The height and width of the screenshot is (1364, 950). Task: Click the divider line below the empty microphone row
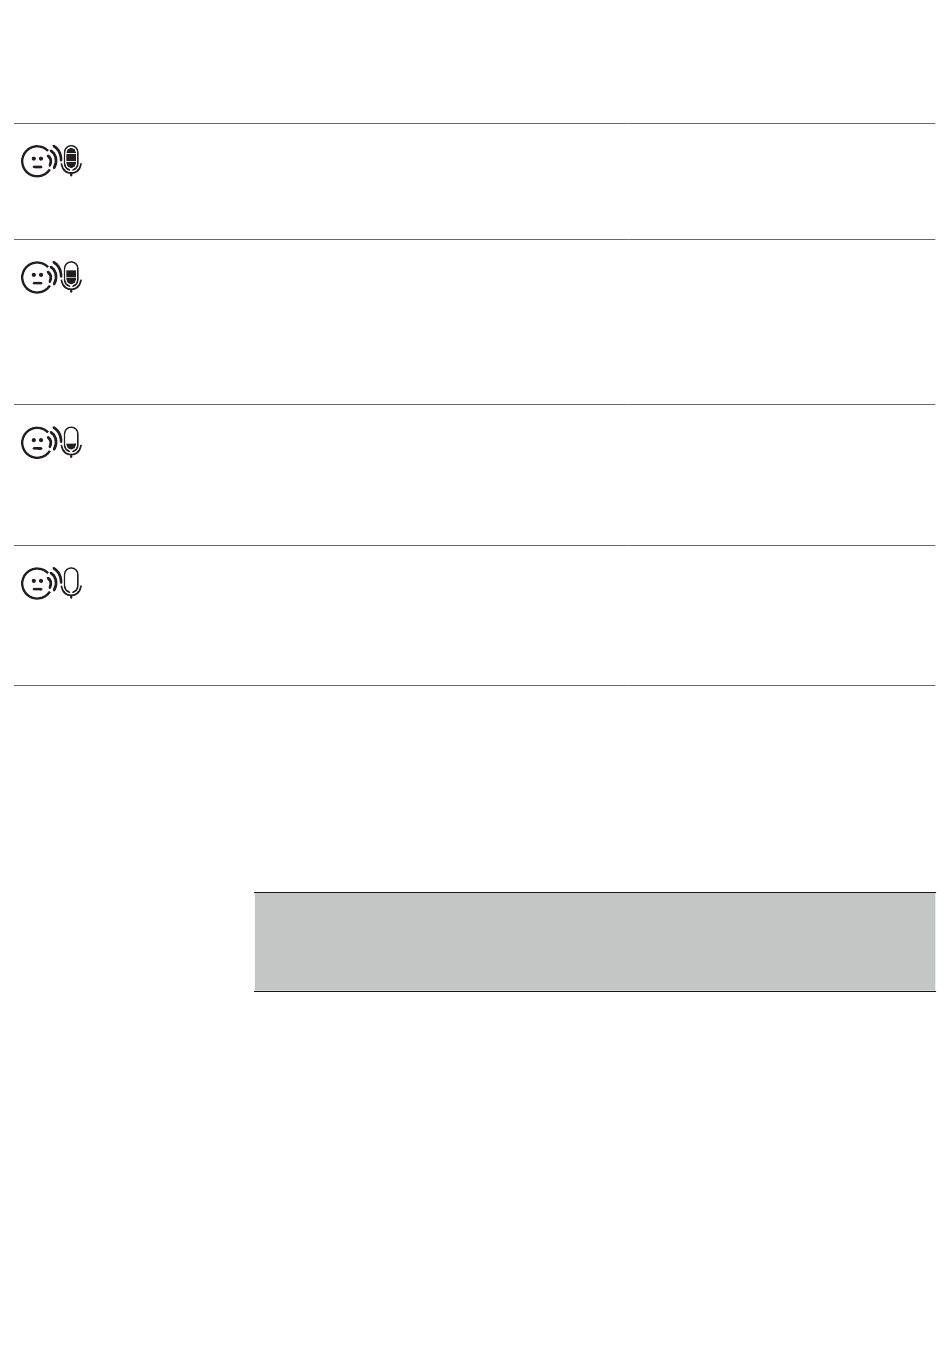(x=474, y=685)
